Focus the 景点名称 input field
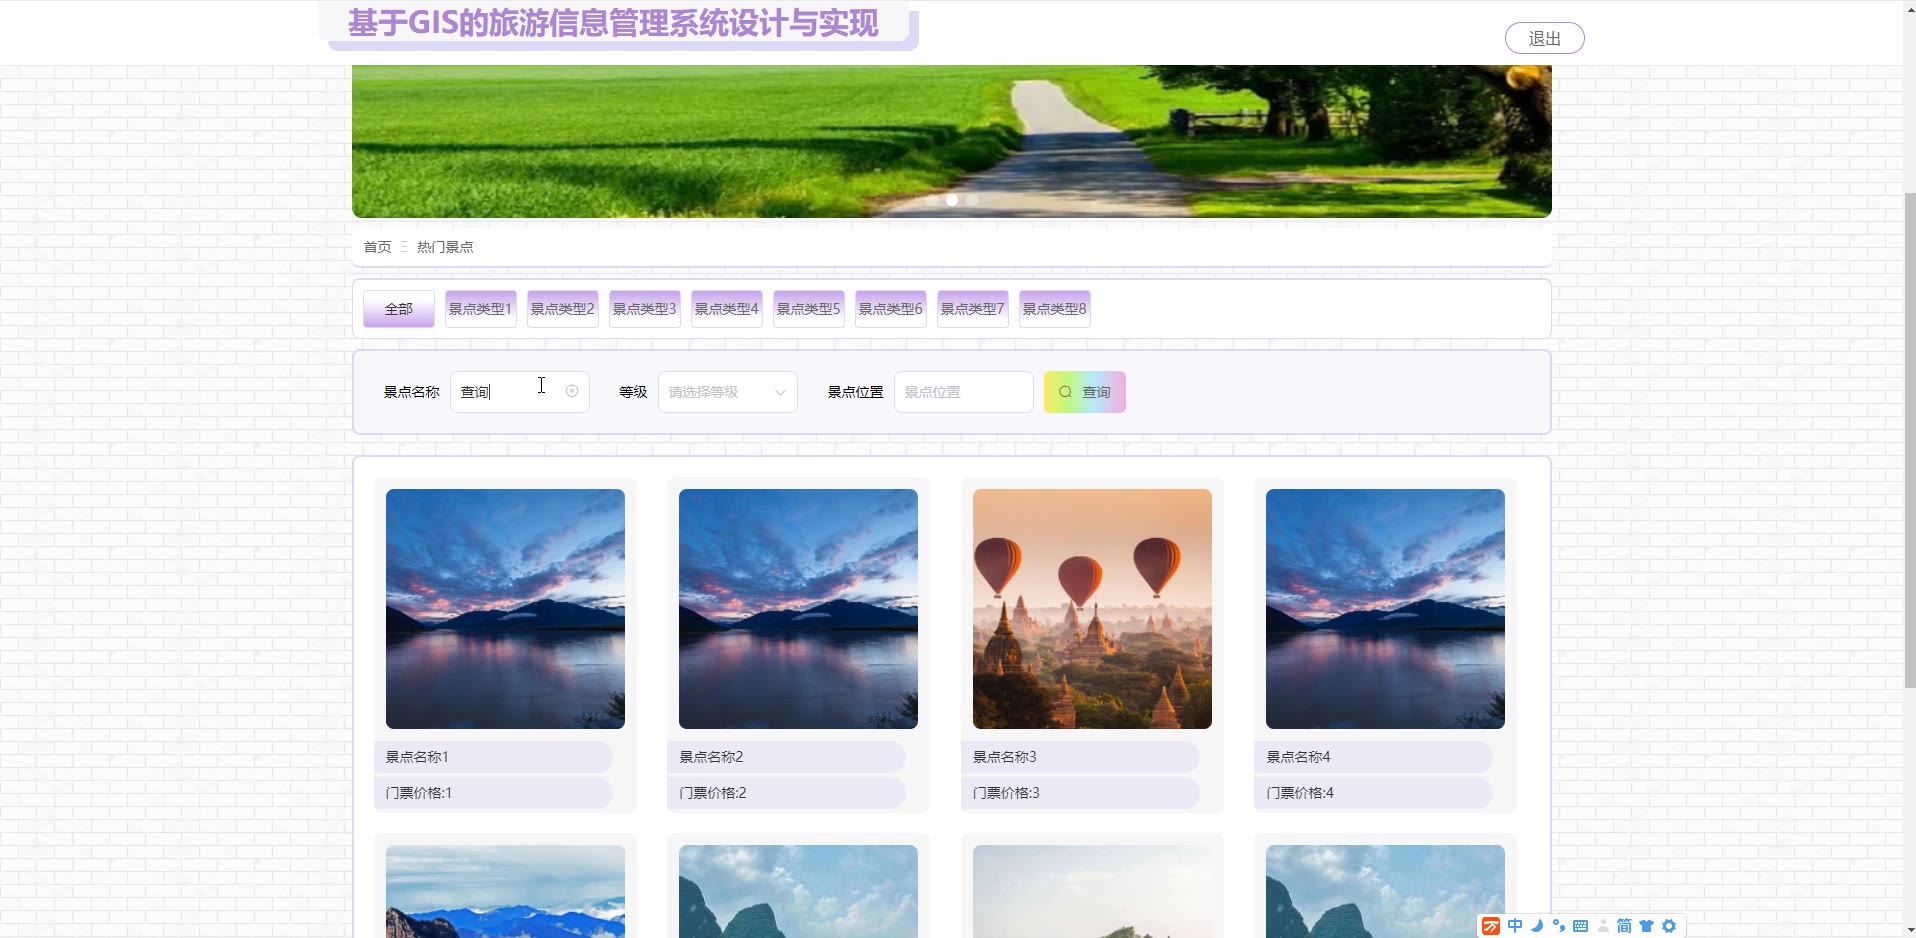 point(520,392)
